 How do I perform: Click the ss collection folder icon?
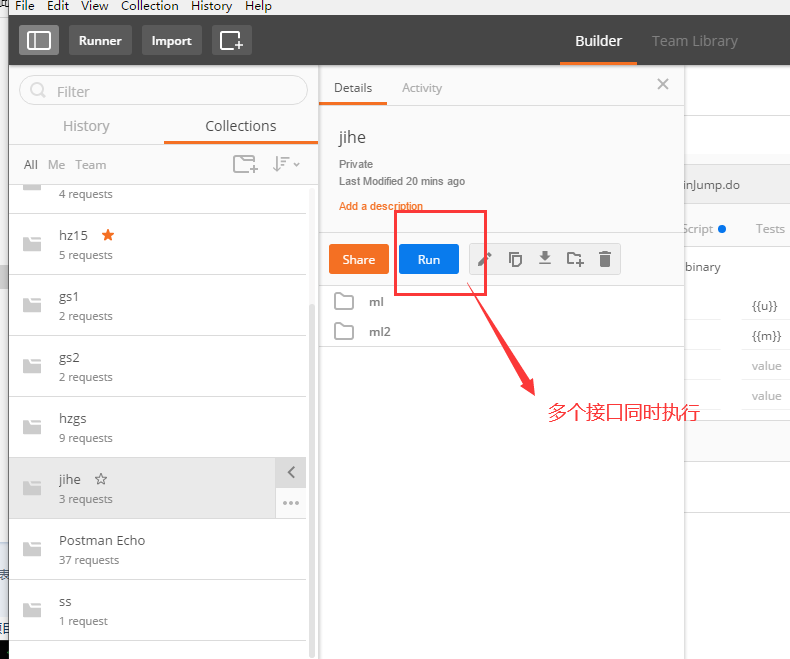32,610
